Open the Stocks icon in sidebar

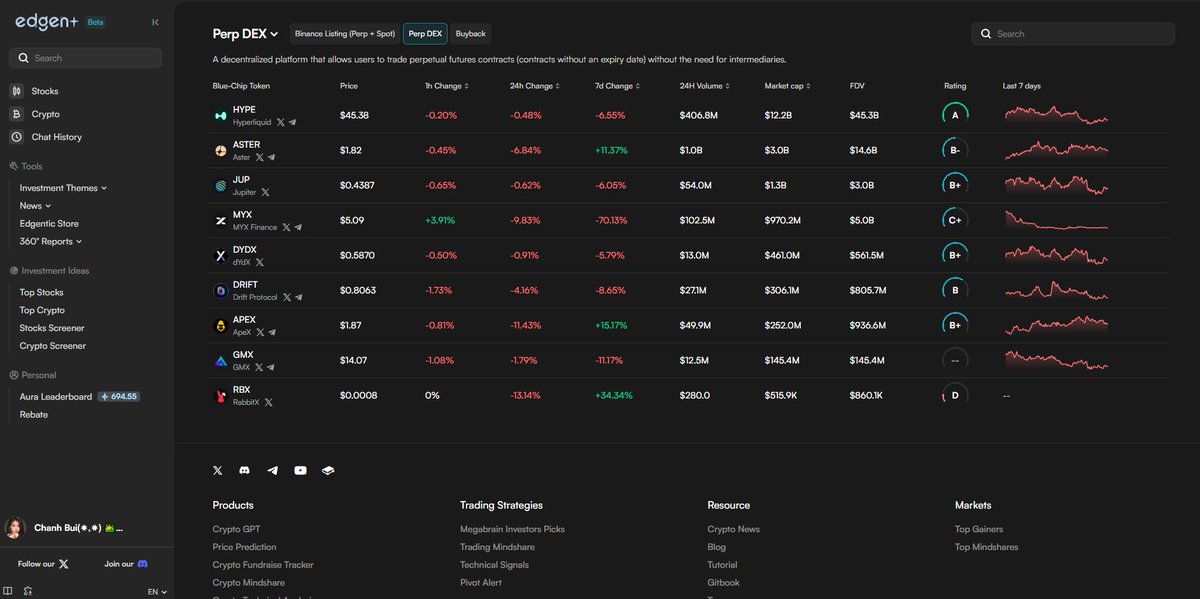17,91
